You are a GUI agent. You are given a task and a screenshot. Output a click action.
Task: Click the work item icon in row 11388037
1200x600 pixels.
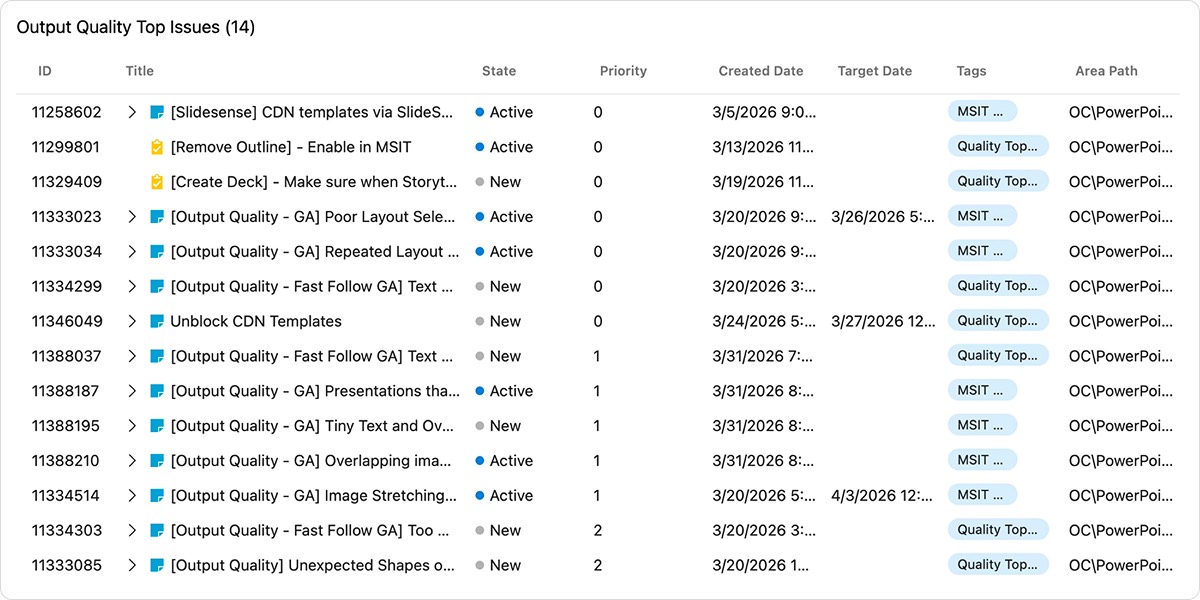point(156,356)
